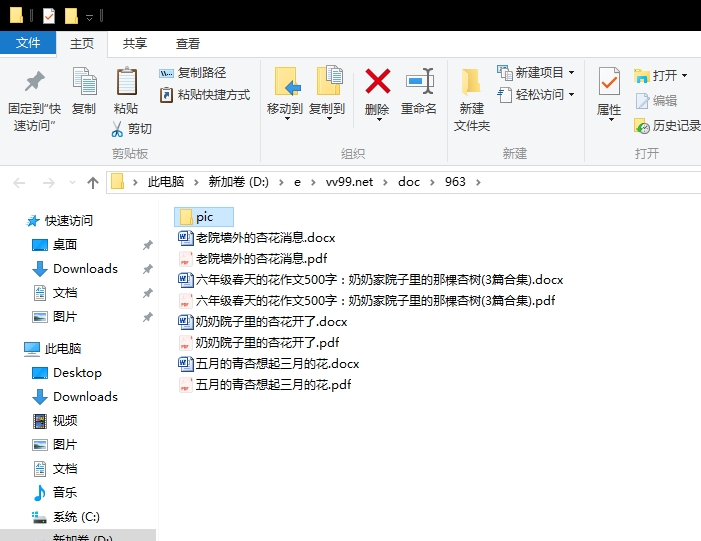Select 老院墙外的杏花消息.pdf

tap(253, 258)
